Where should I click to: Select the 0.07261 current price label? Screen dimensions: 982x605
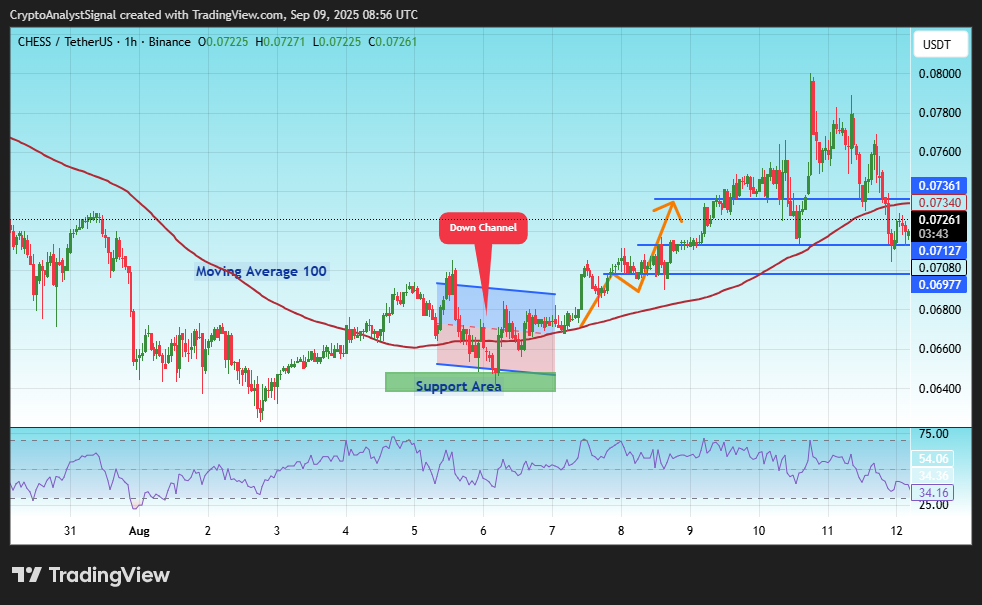click(x=939, y=220)
